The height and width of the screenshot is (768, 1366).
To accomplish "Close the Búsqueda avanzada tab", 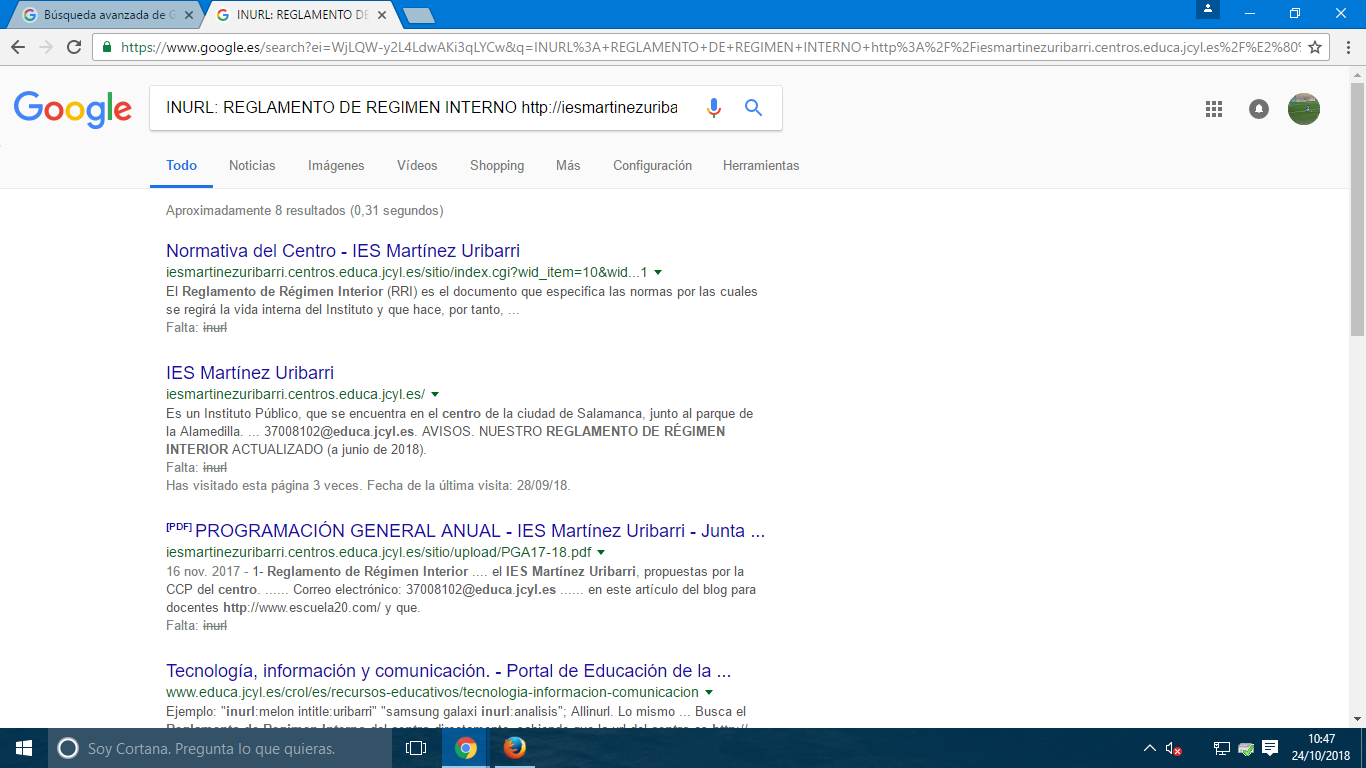I will (x=189, y=15).
